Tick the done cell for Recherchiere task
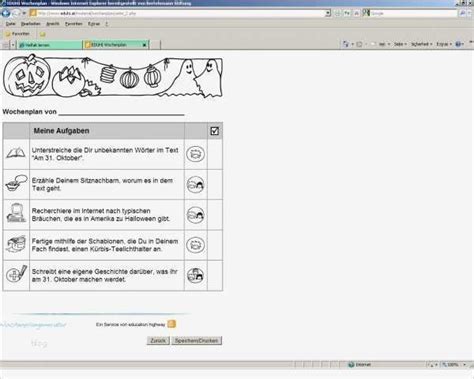The image size is (474, 379). (x=215, y=215)
